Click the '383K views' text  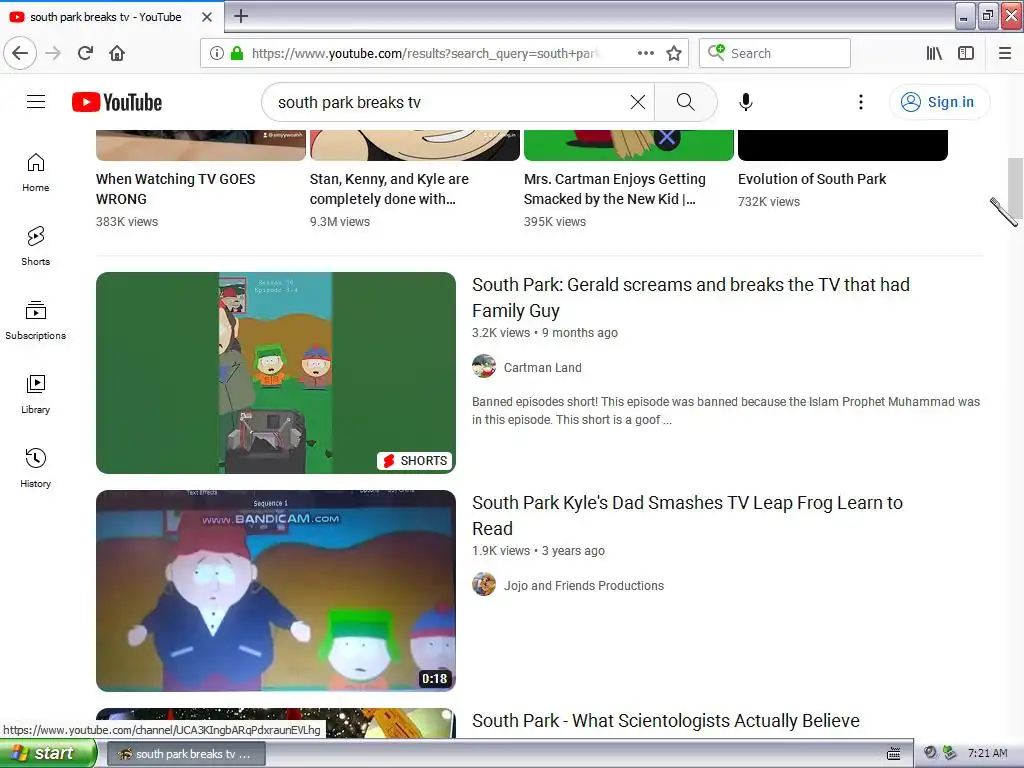click(x=127, y=222)
